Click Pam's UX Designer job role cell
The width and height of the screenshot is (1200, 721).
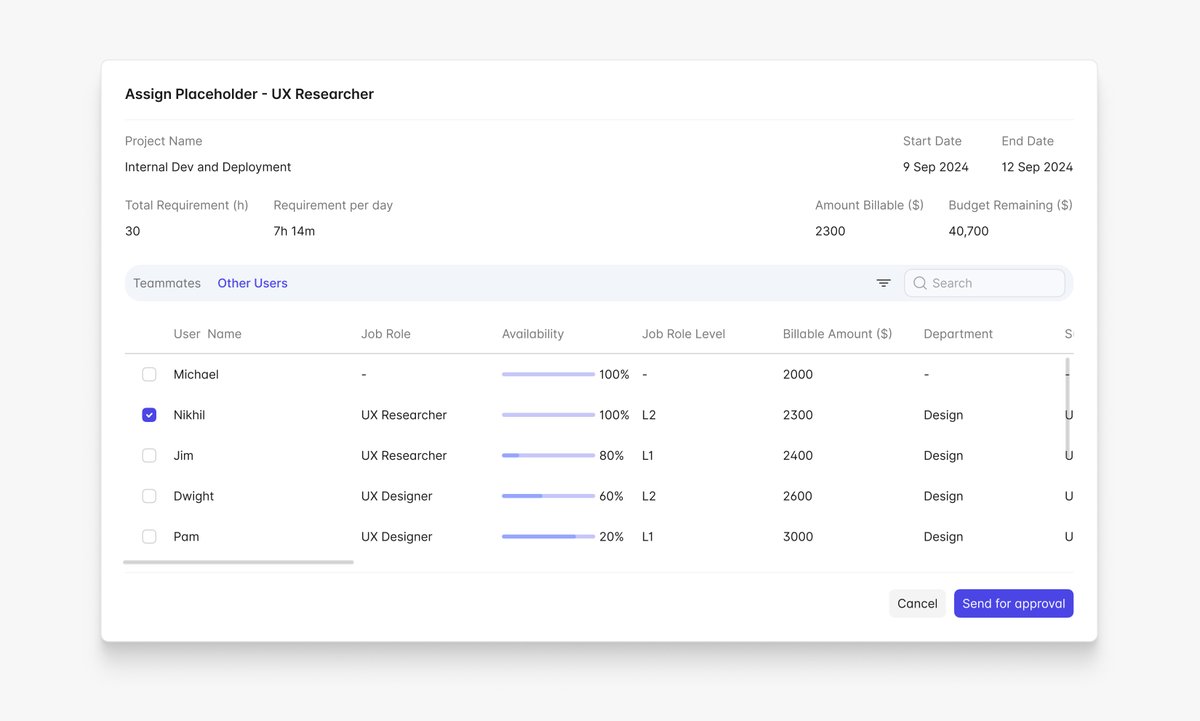(x=397, y=537)
